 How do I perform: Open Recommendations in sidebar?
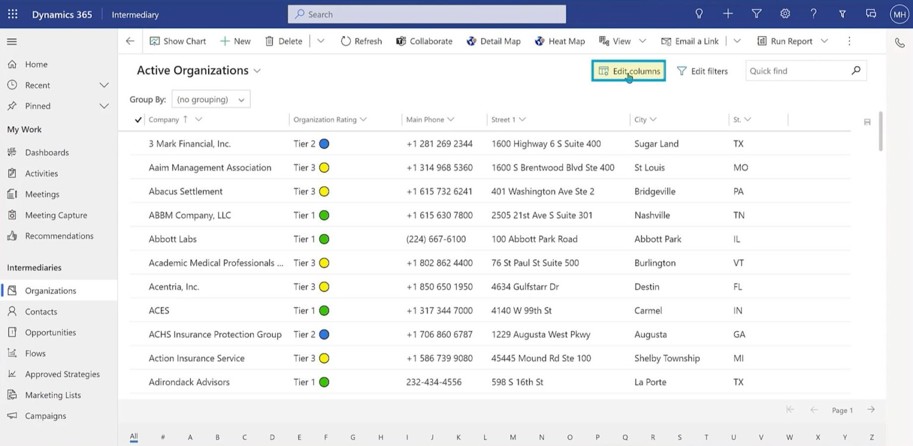58,236
